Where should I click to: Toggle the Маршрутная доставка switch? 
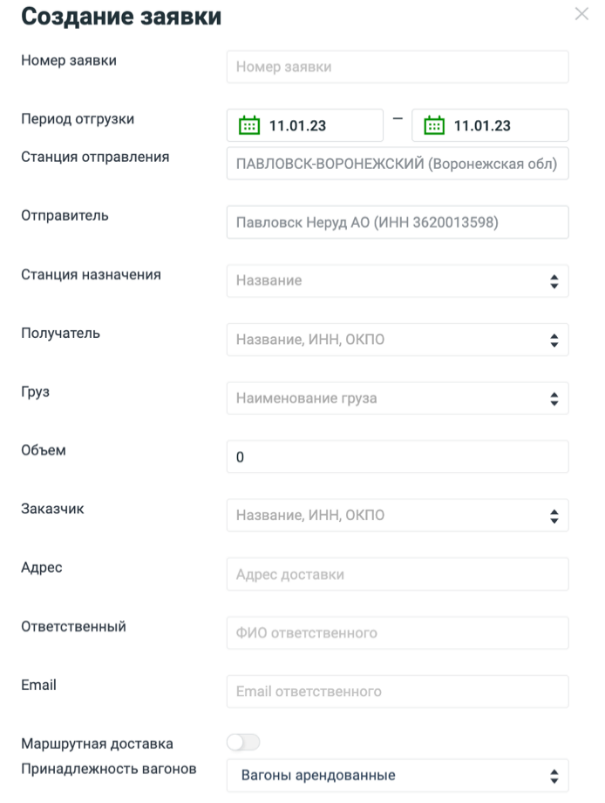pos(243,742)
